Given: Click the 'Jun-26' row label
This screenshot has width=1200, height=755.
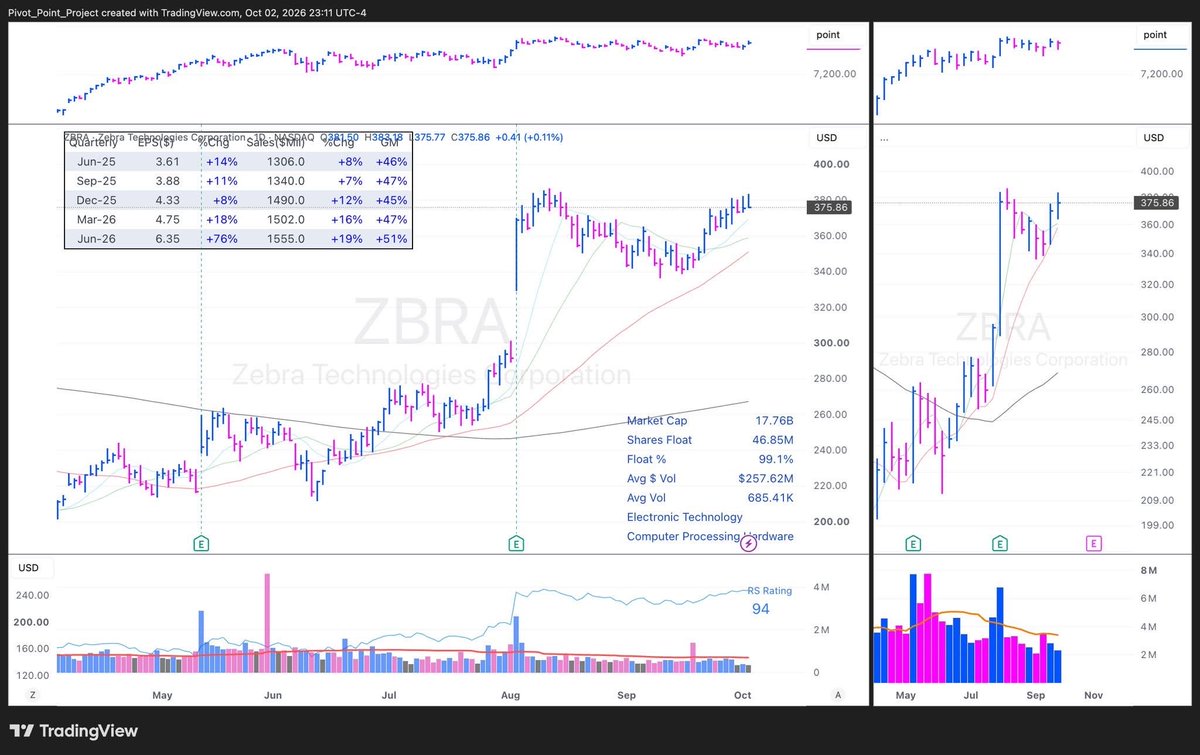Looking at the screenshot, I should pyautogui.click(x=96, y=239).
